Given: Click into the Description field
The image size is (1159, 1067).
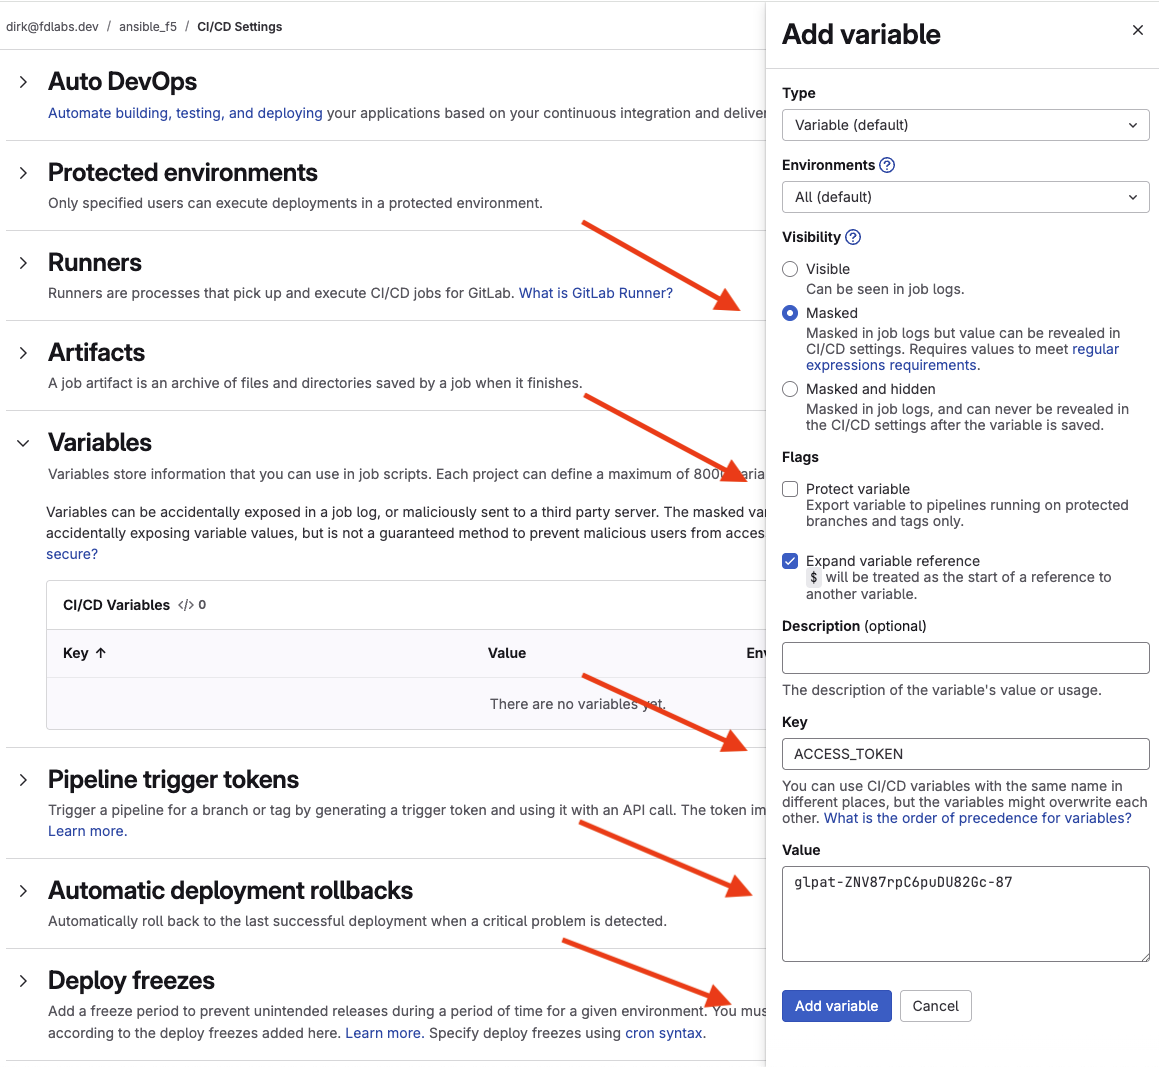Looking at the screenshot, I should pyautogui.click(x=965, y=658).
